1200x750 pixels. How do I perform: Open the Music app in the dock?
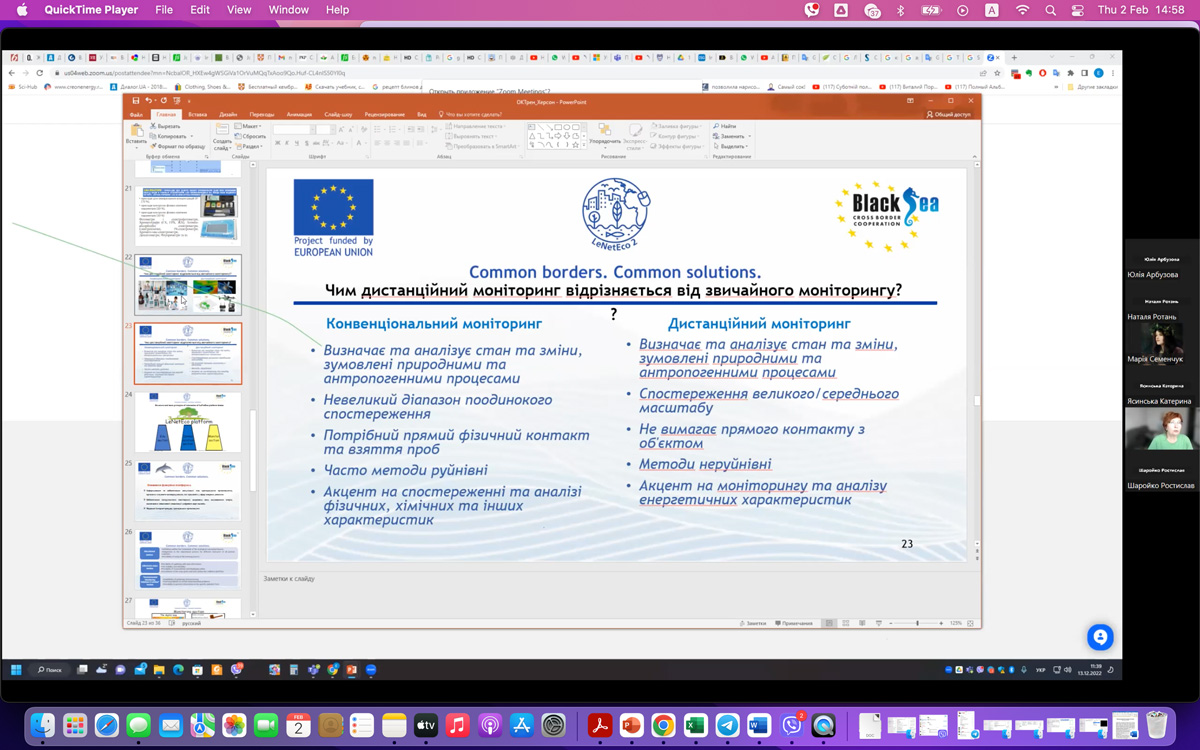[x=457, y=726]
